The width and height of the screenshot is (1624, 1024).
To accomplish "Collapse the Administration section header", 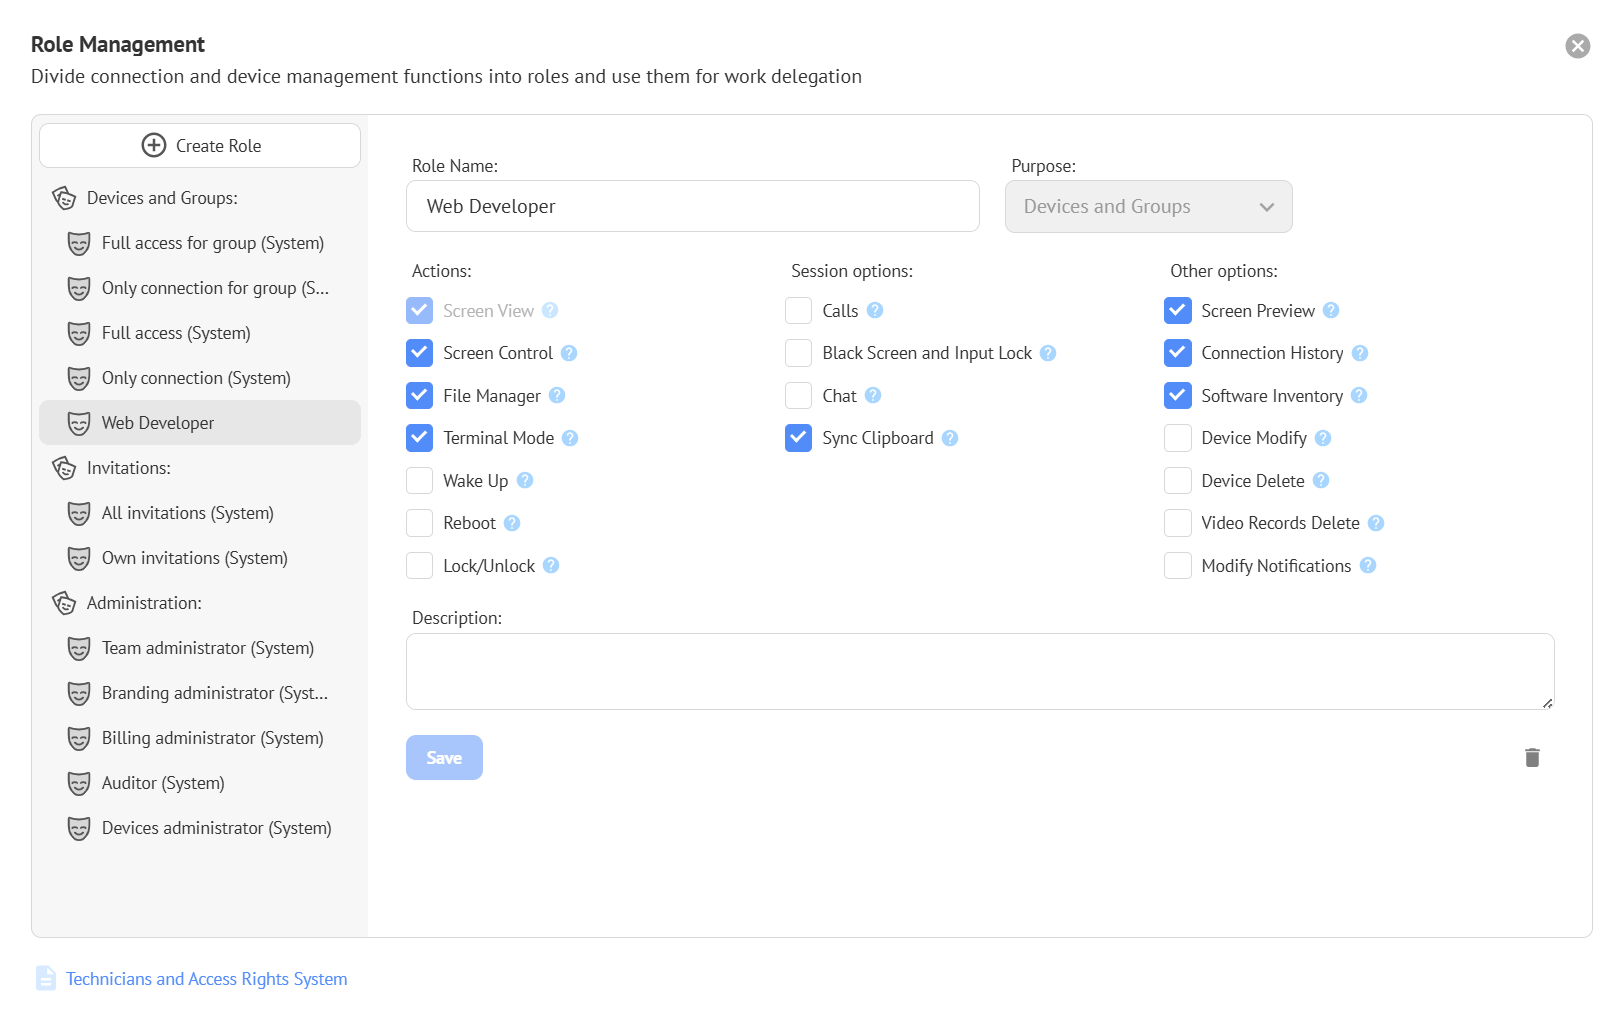I will click(x=144, y=603).
